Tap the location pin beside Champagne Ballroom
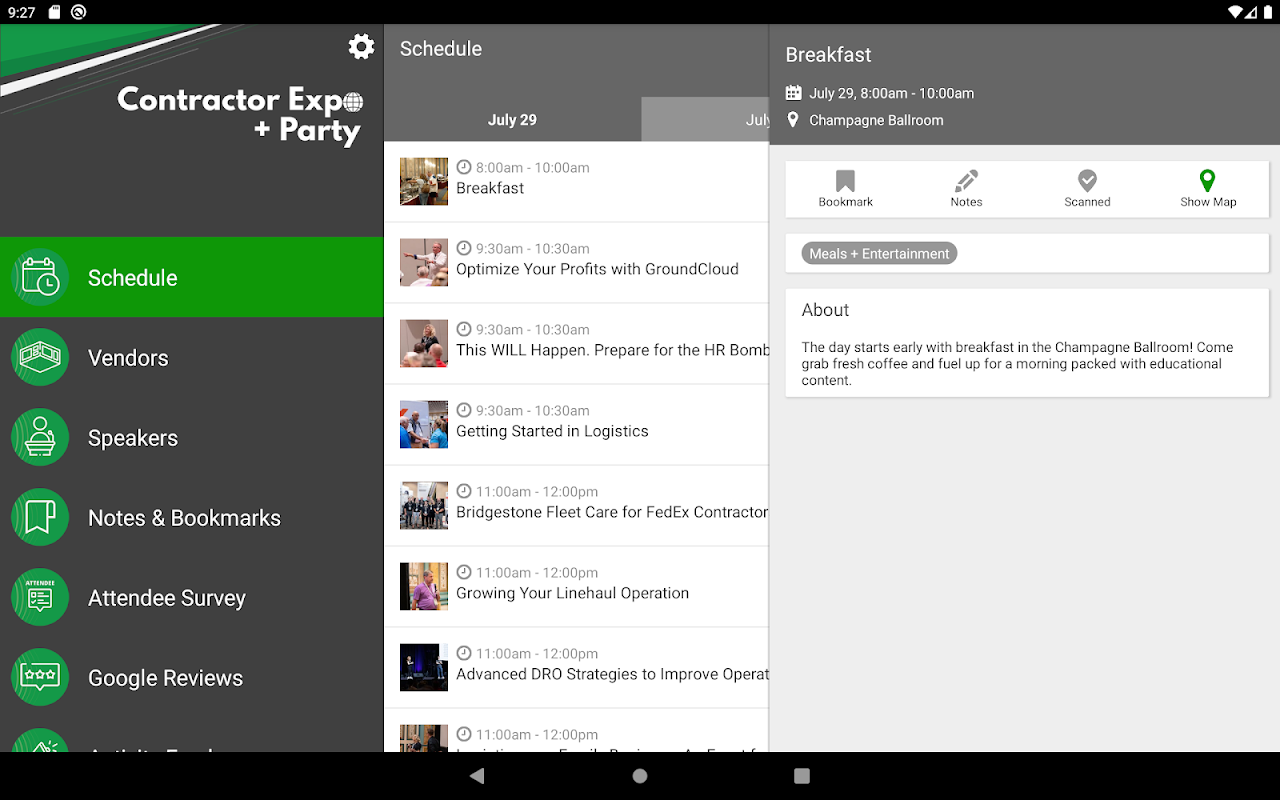 tap(794, 120)
